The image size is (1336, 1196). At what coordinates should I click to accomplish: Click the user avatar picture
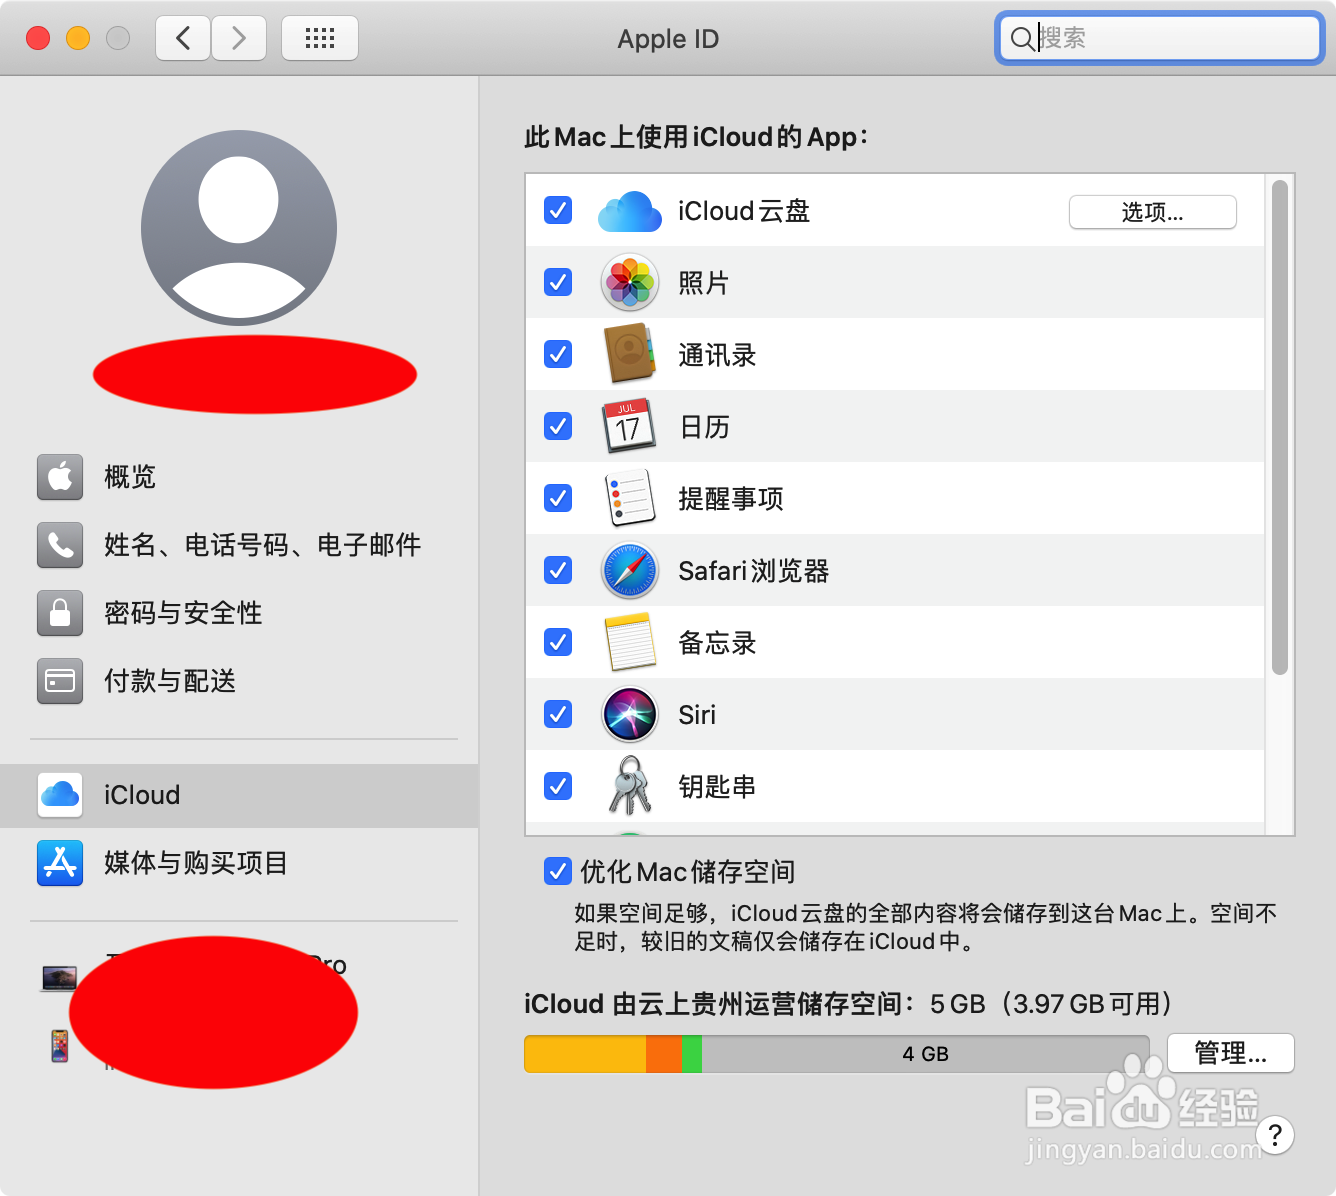click(239, 228)
